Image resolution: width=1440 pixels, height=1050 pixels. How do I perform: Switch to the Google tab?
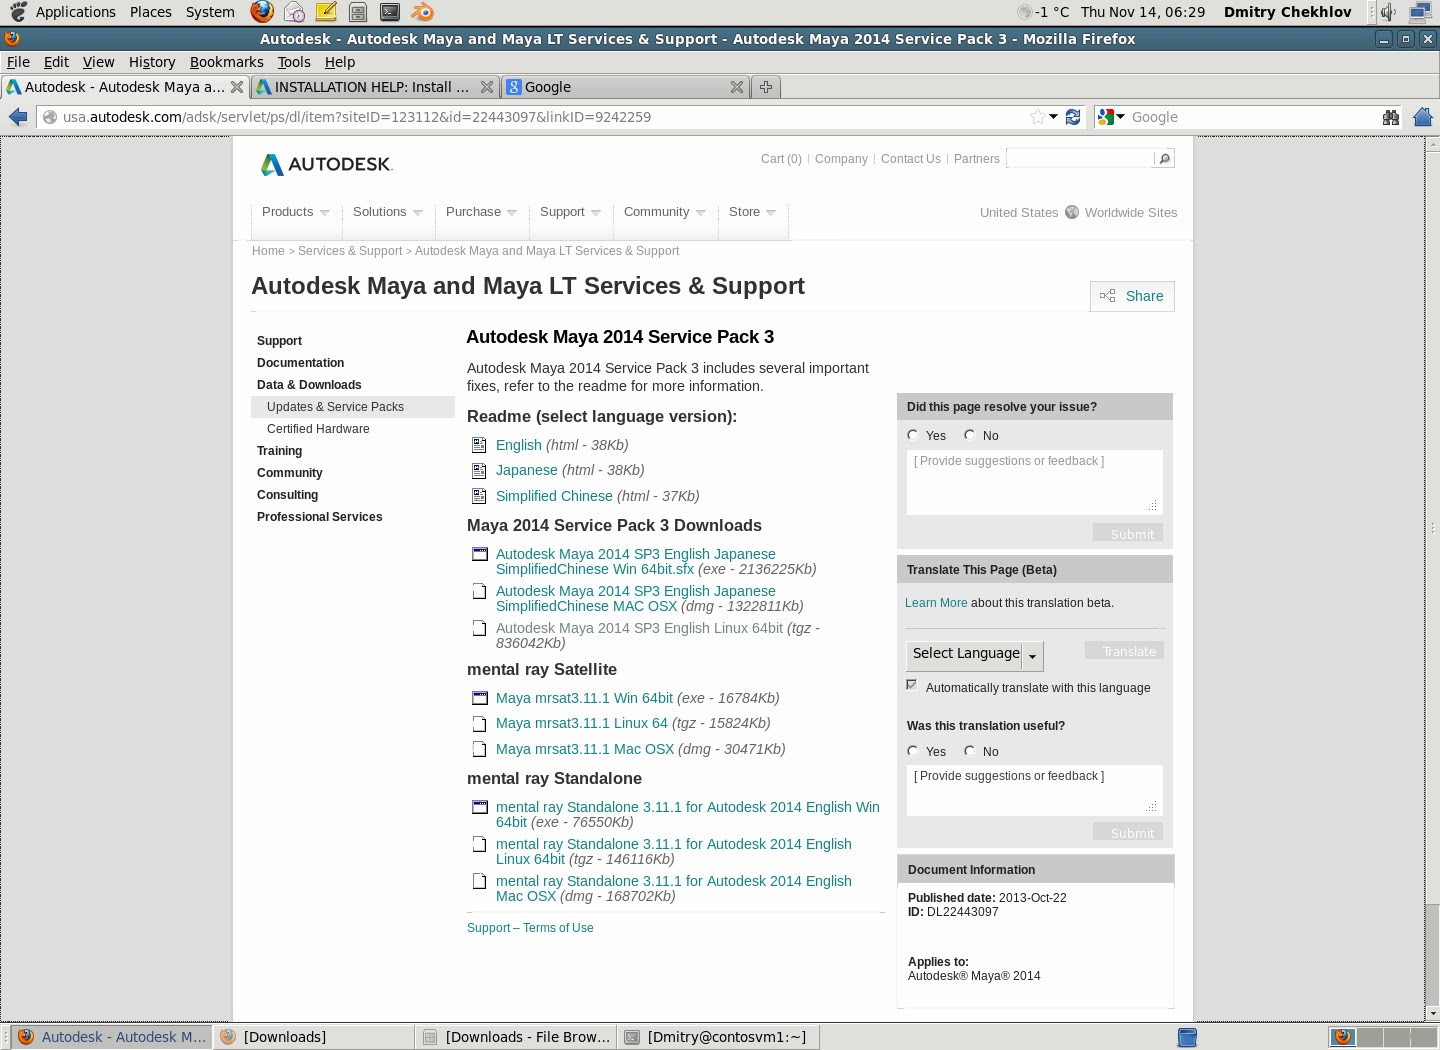pyautogui.click(x=626, y=87)
